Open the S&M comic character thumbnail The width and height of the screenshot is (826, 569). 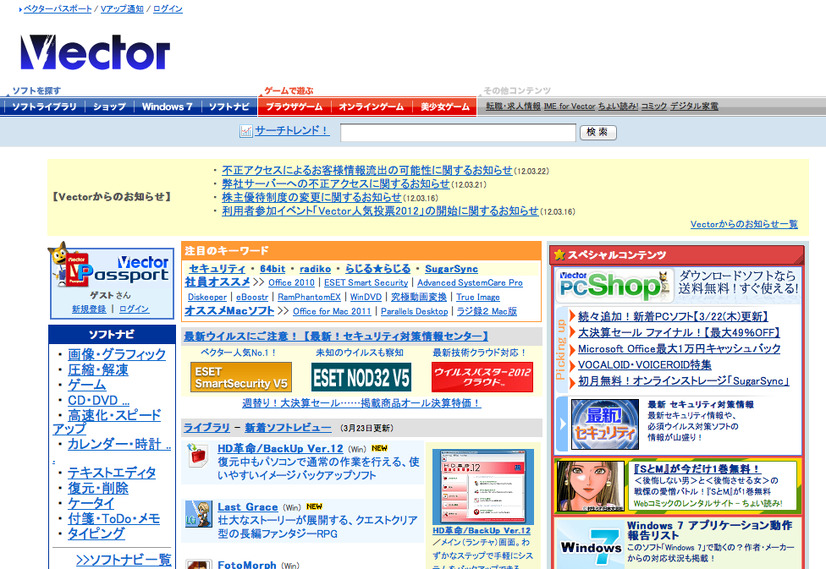(591, 486)
